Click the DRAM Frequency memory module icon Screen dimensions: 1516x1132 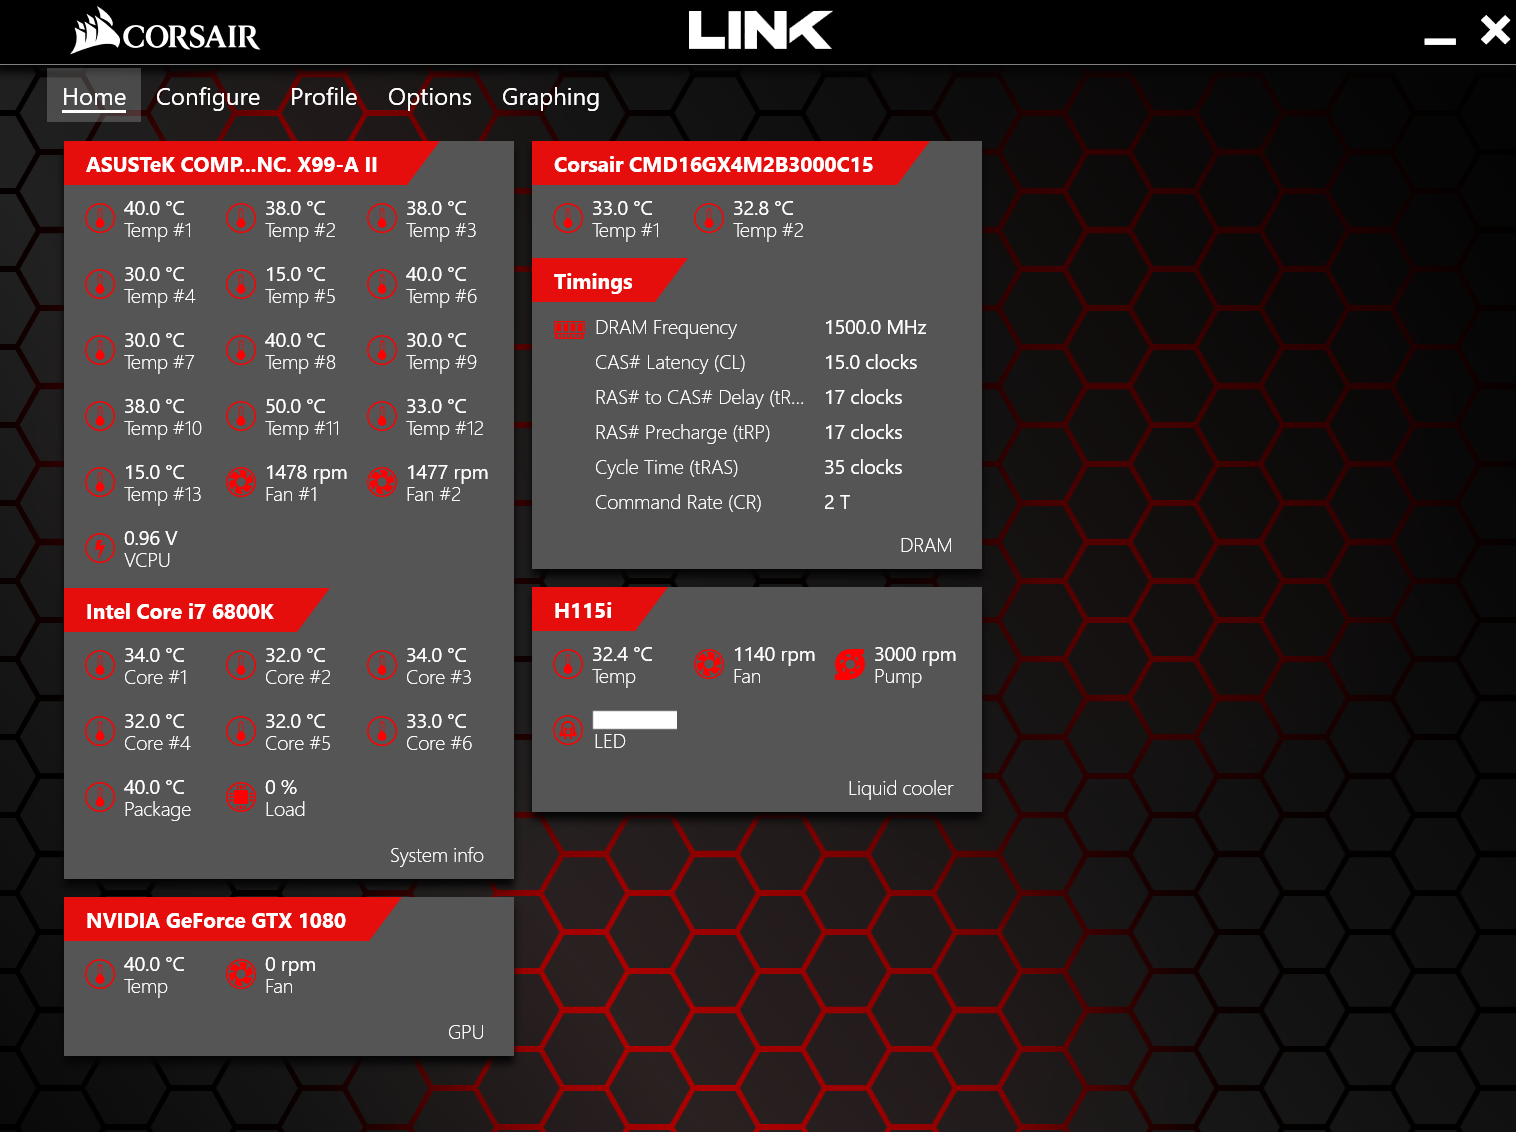[569, 330]
